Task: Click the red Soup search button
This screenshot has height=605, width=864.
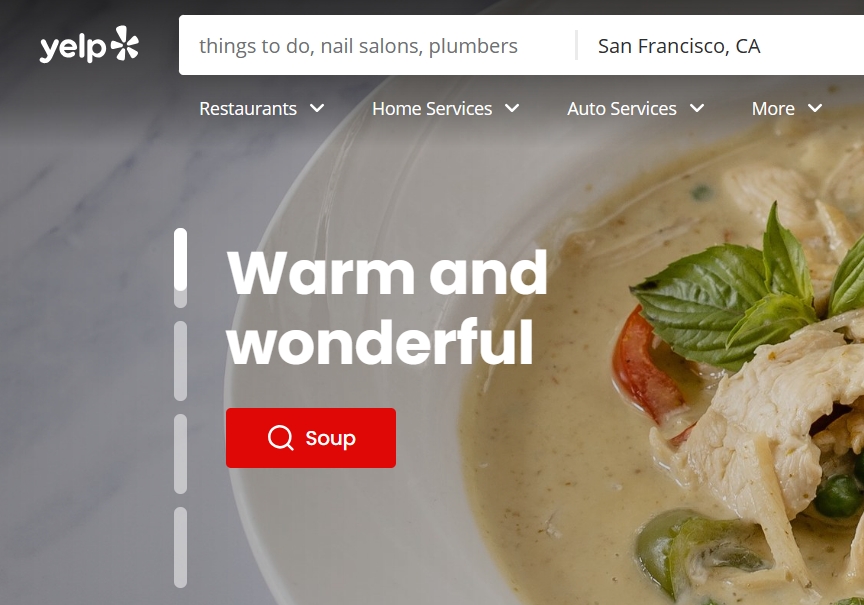Action: coord(311,438)
